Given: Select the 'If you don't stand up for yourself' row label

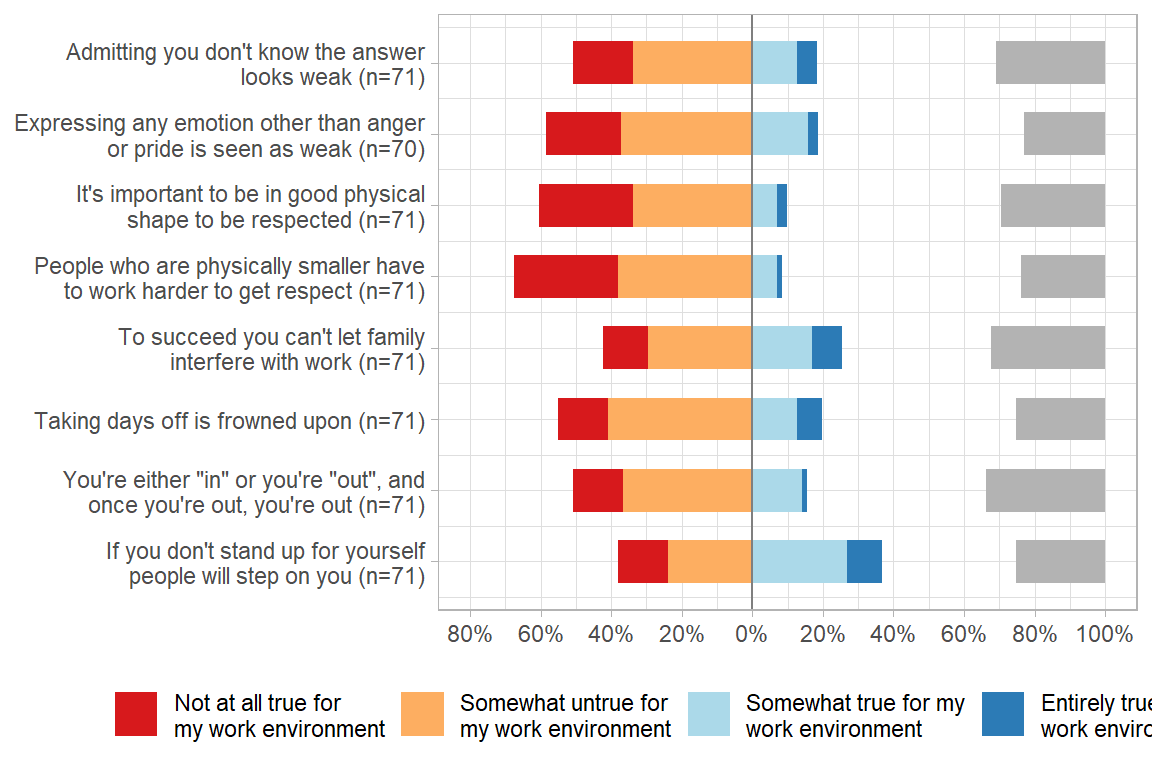Looking at the screenshot, I should pos(266,563).
